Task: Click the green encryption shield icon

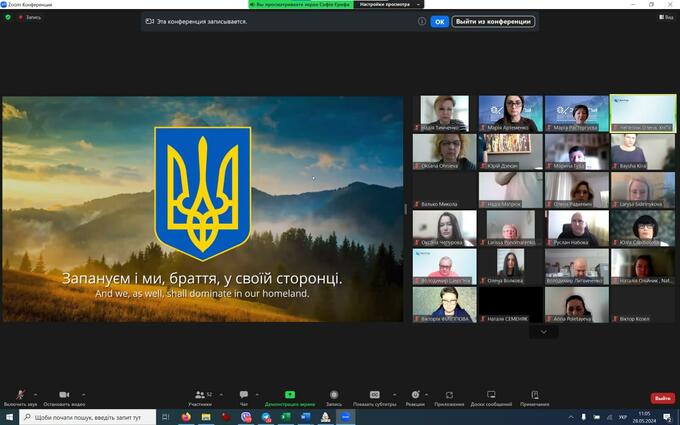Action: [8, 17]
